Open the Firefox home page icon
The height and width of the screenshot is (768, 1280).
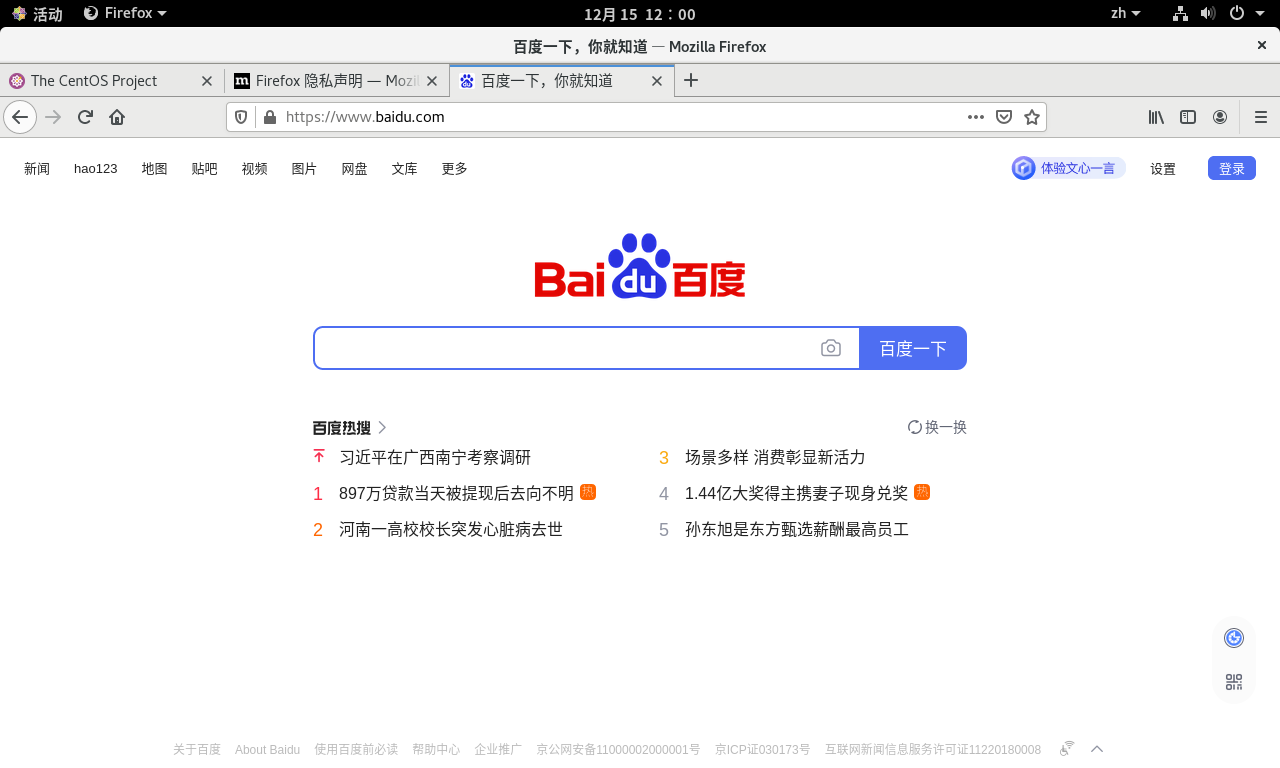tap(117, 117)
